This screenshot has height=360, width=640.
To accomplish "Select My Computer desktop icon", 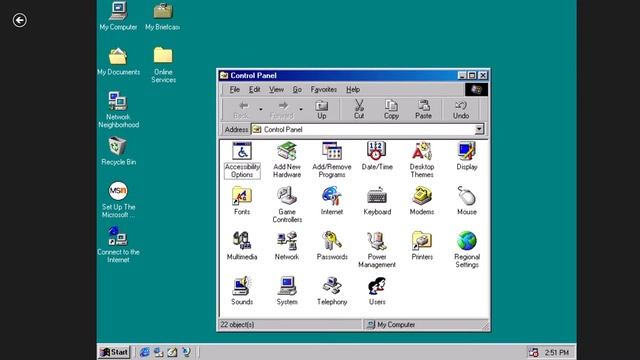I will pyautogui.click(x=118, y=16).
